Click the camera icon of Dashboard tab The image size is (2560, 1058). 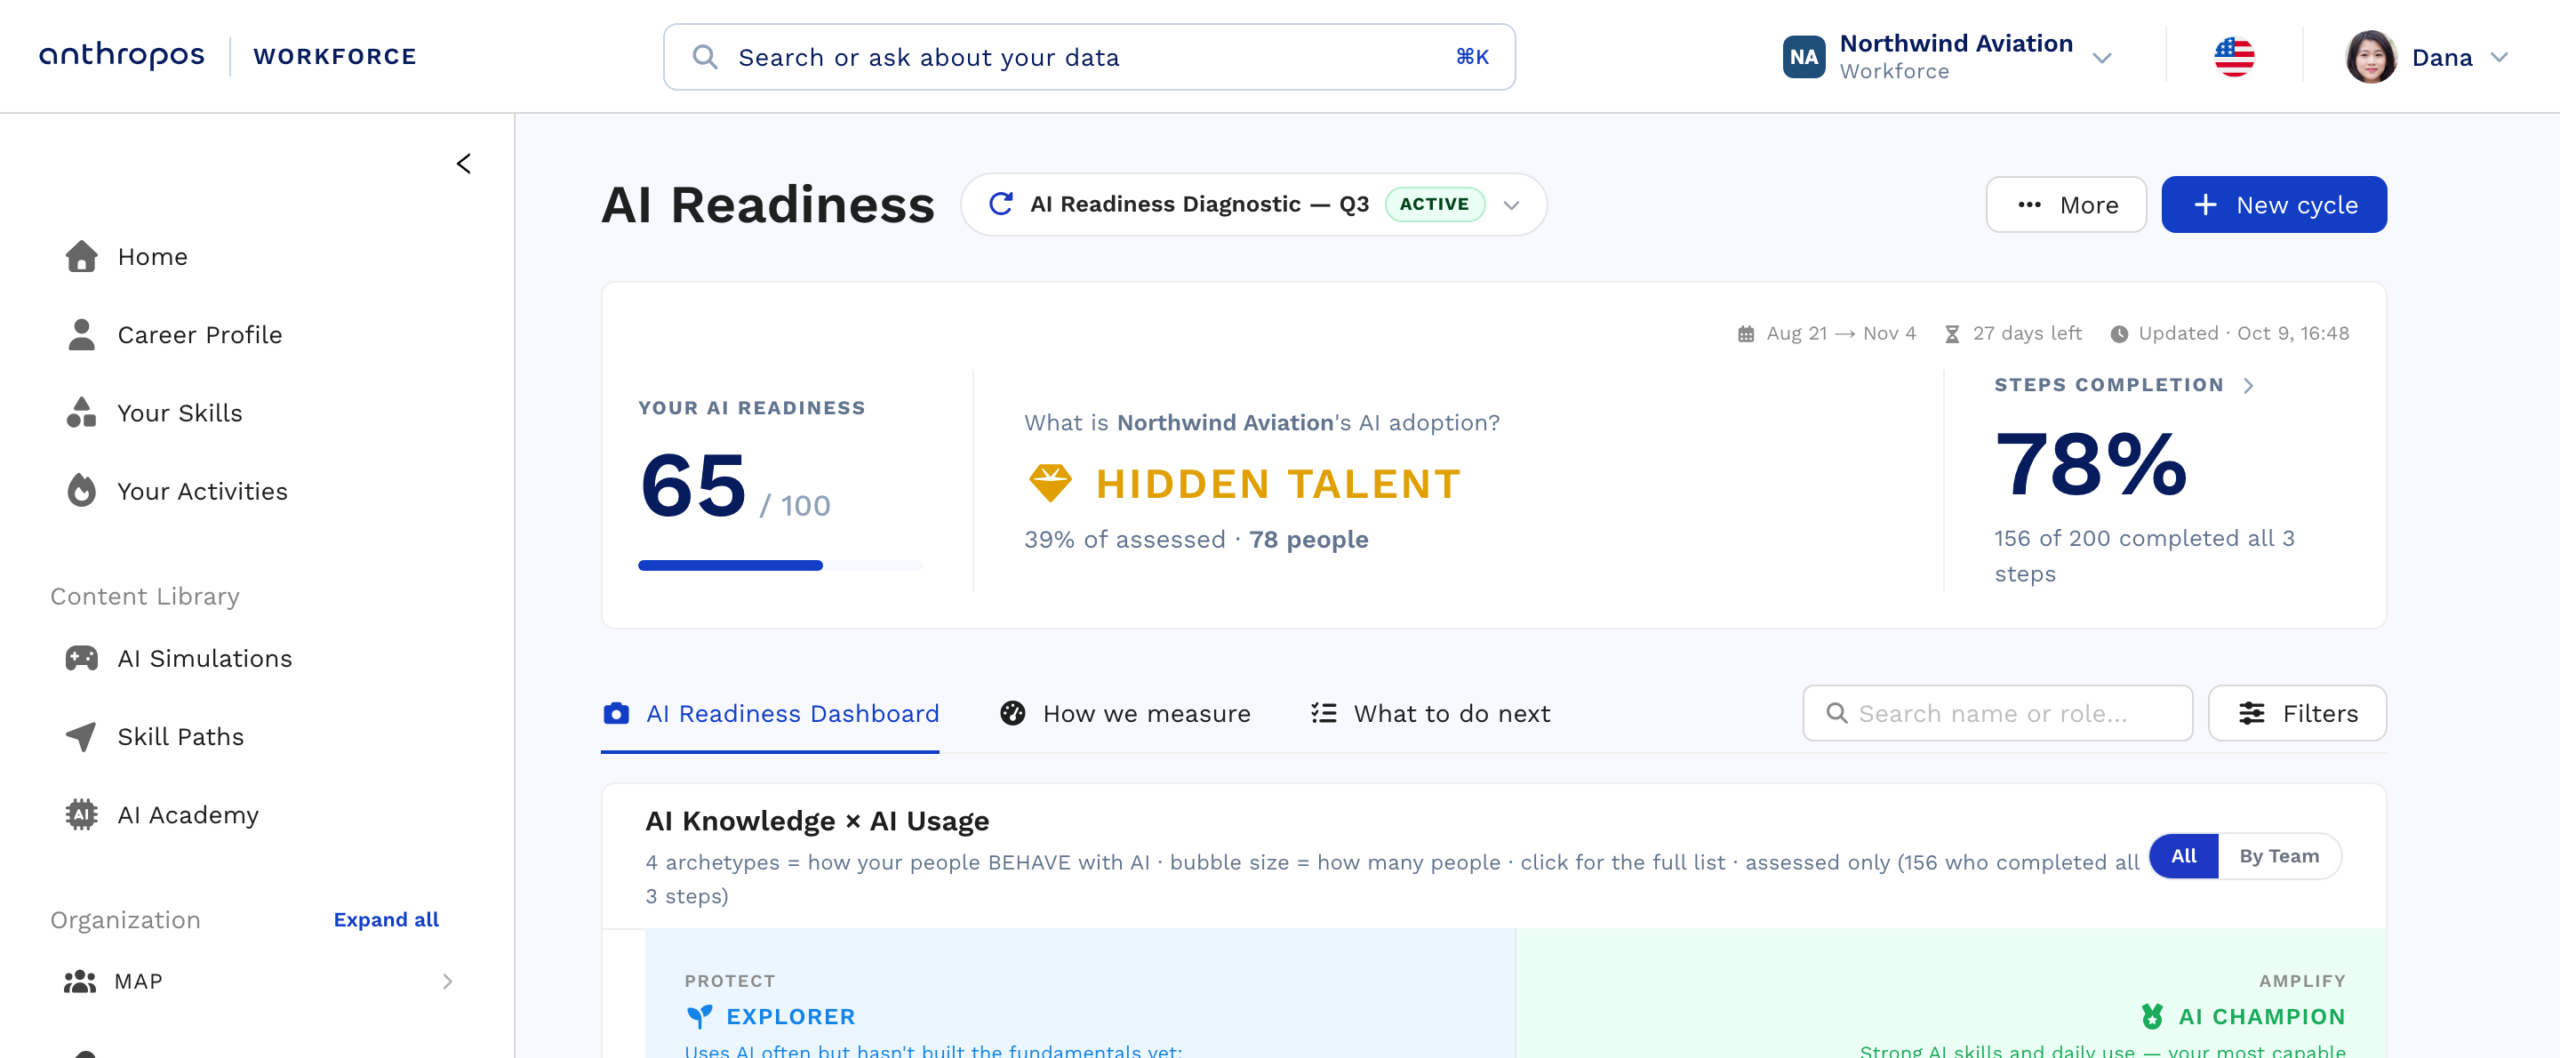(617, 713)
